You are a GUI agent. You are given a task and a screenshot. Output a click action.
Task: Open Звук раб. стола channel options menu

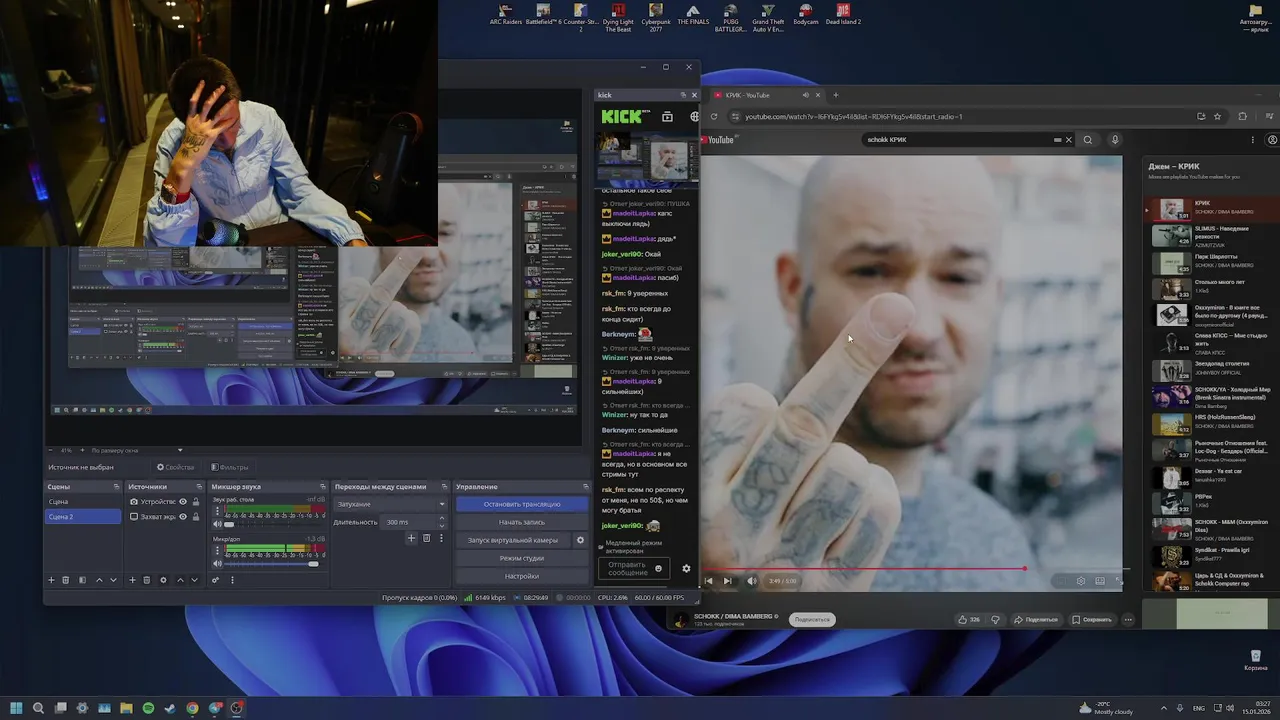click(218, 511)
